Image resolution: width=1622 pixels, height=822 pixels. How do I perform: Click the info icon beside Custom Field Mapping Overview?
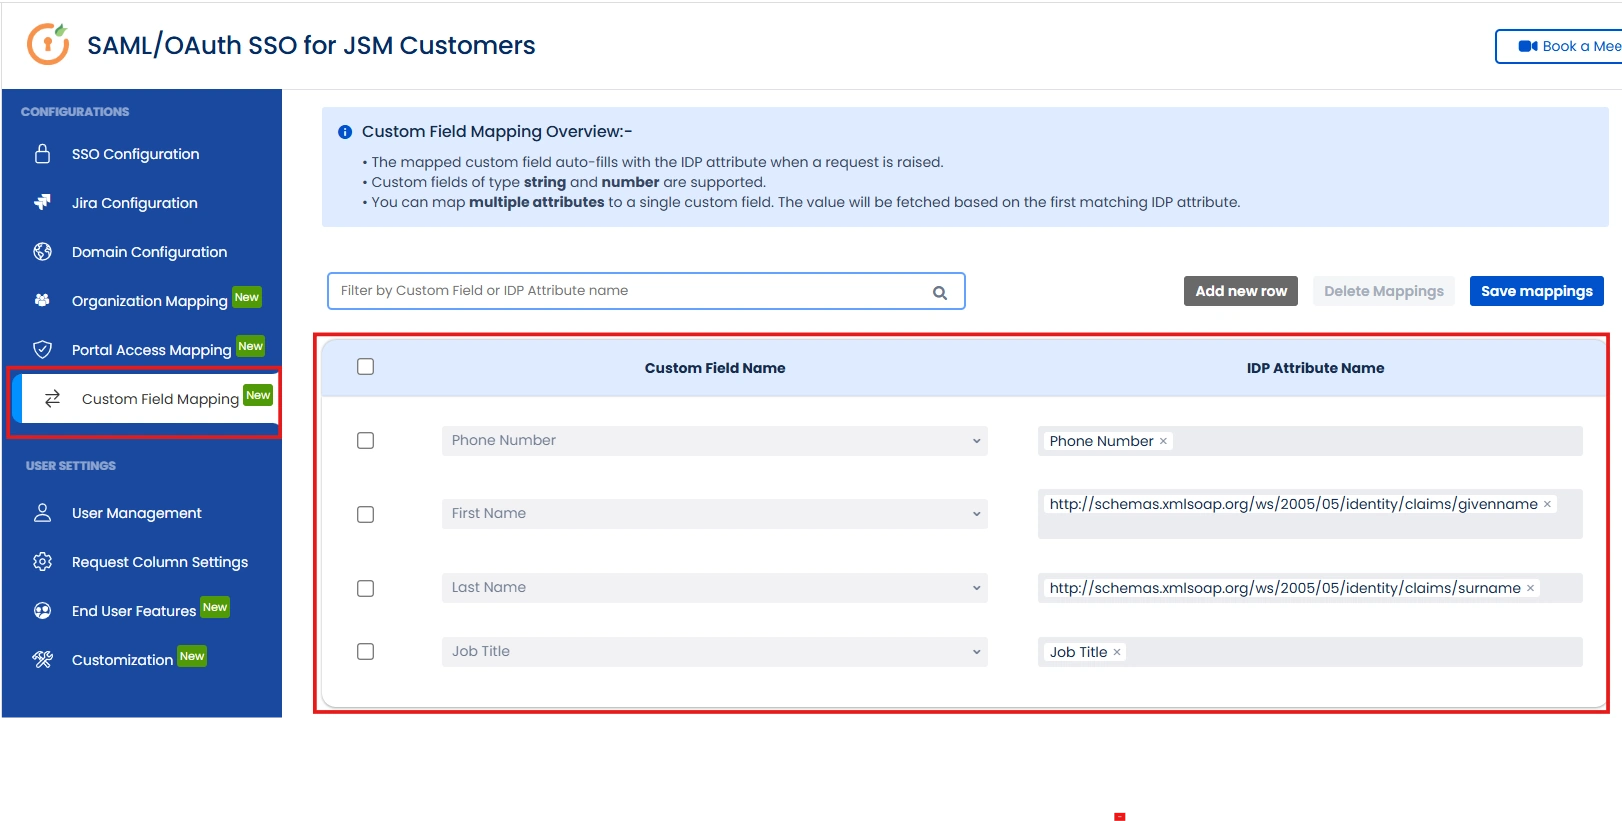[345, 132]
